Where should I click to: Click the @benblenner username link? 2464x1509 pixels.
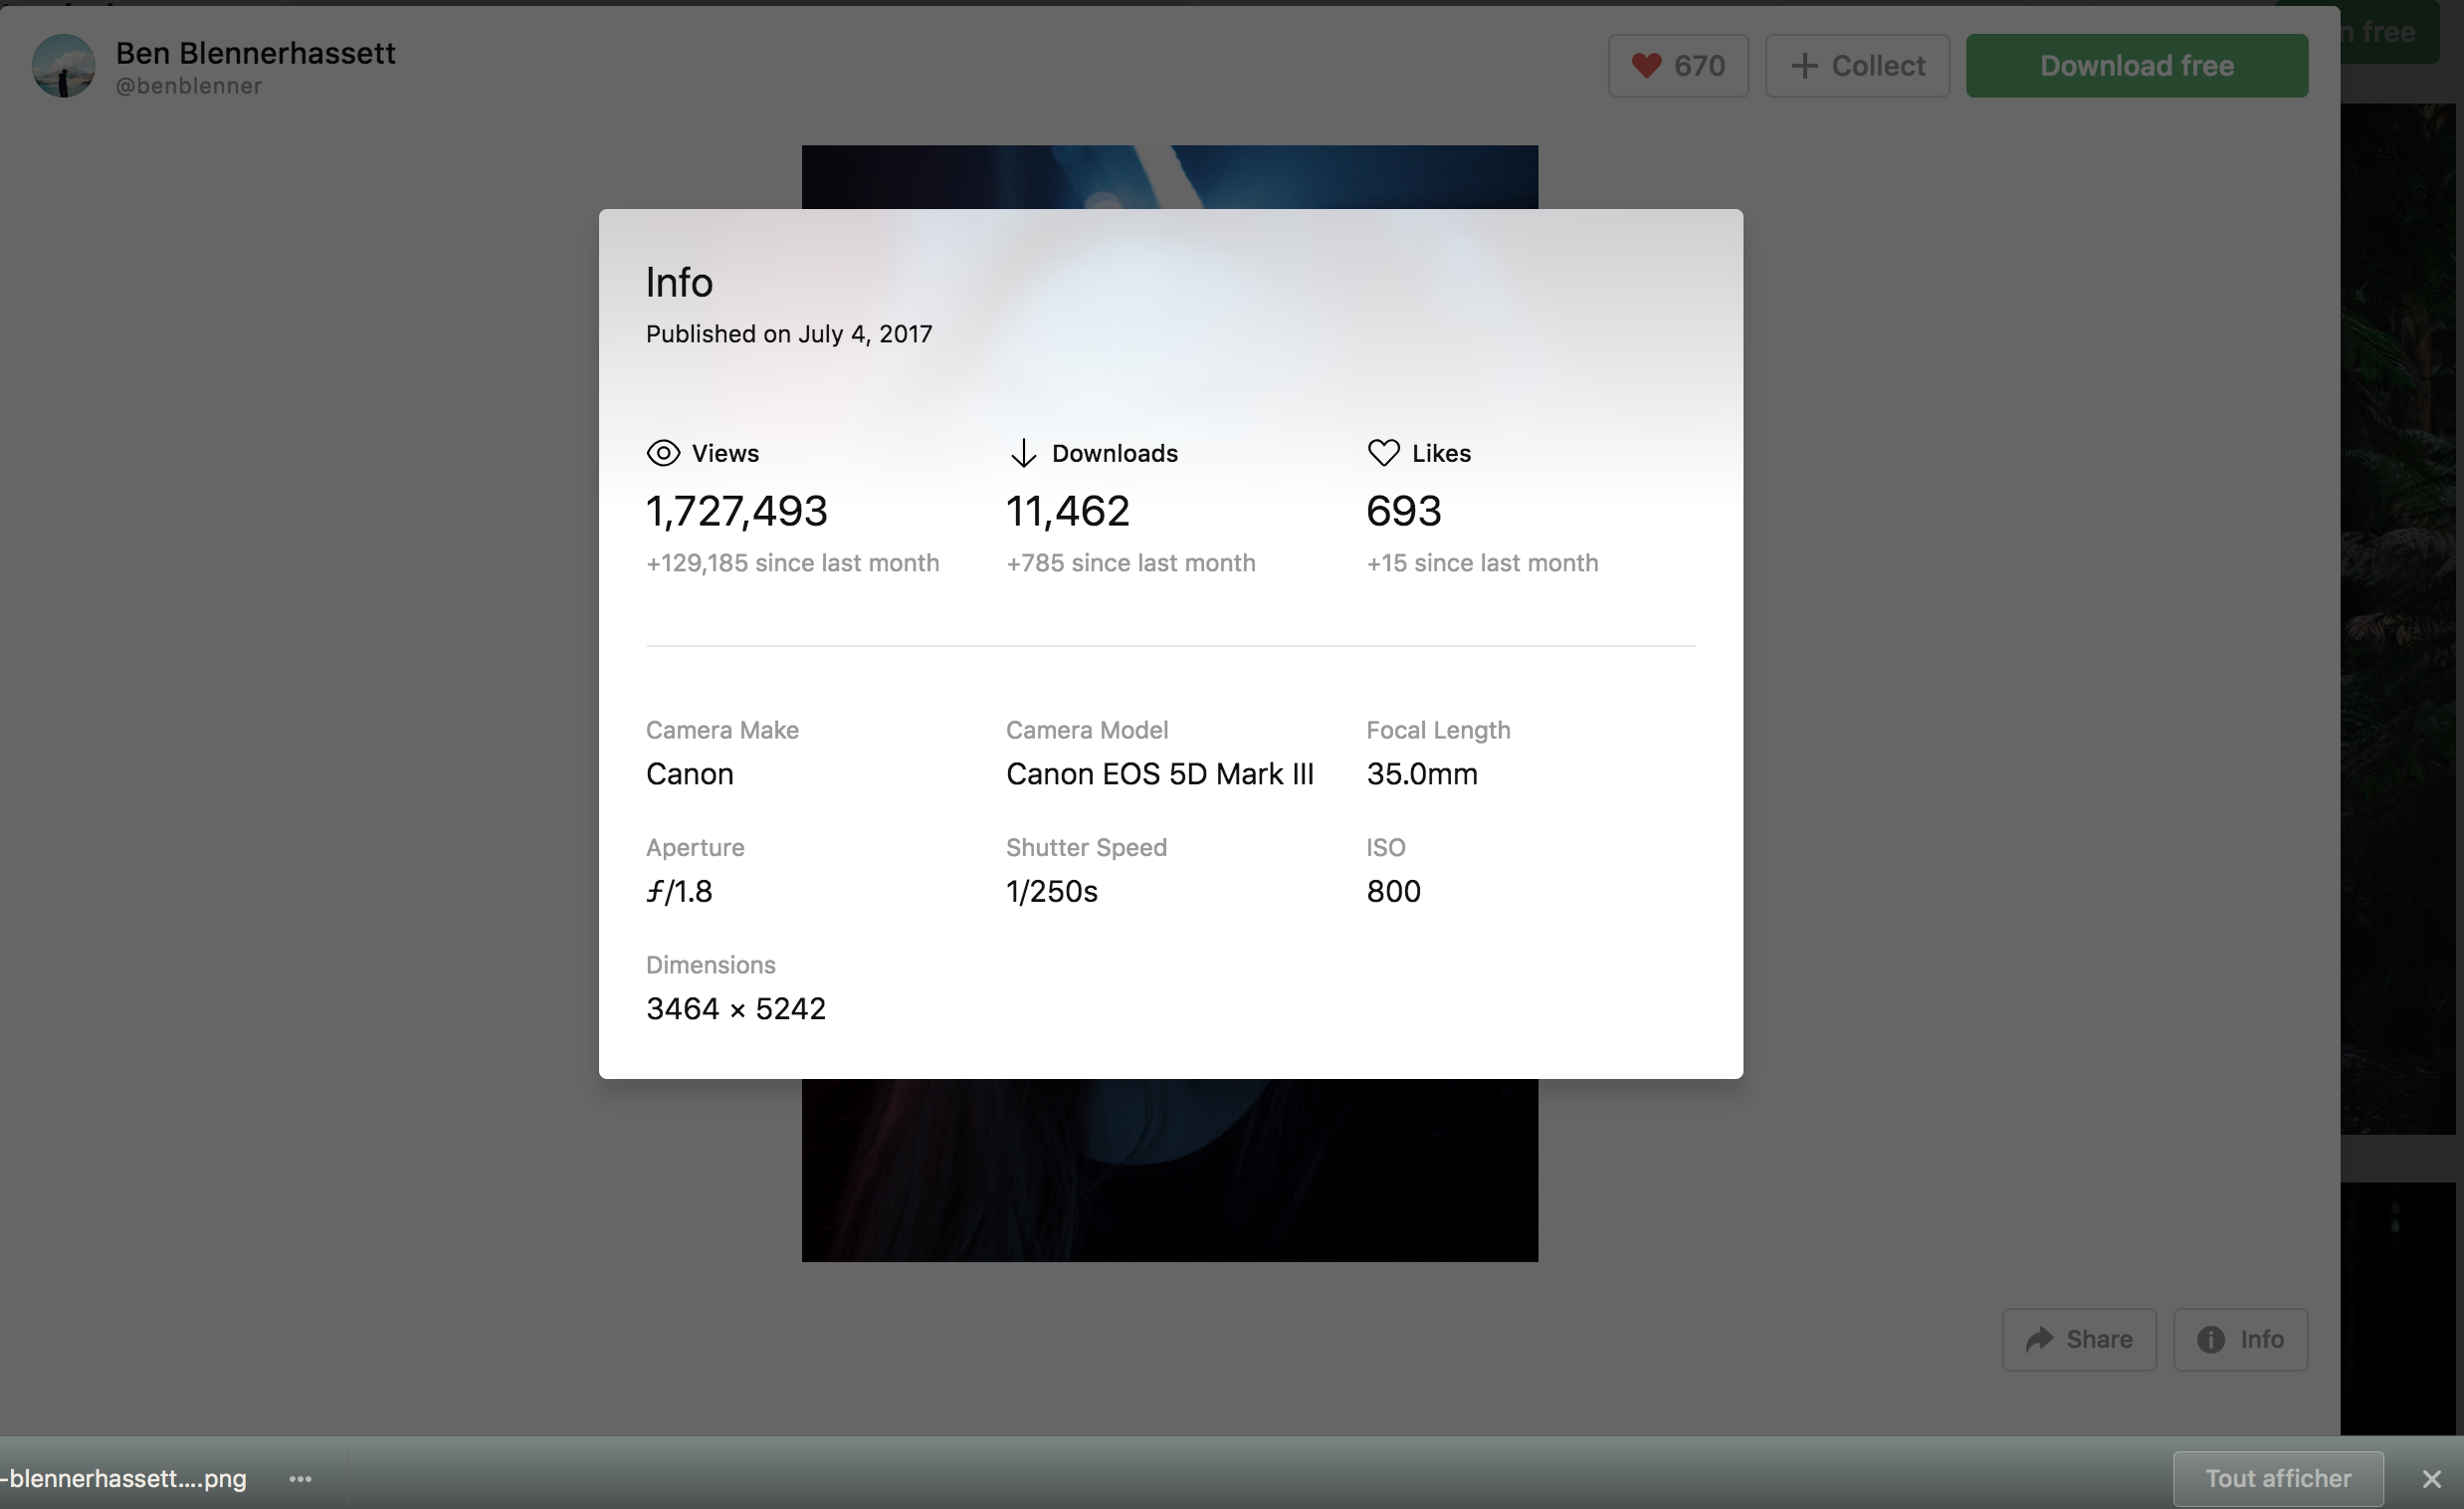tap(189, 87)
